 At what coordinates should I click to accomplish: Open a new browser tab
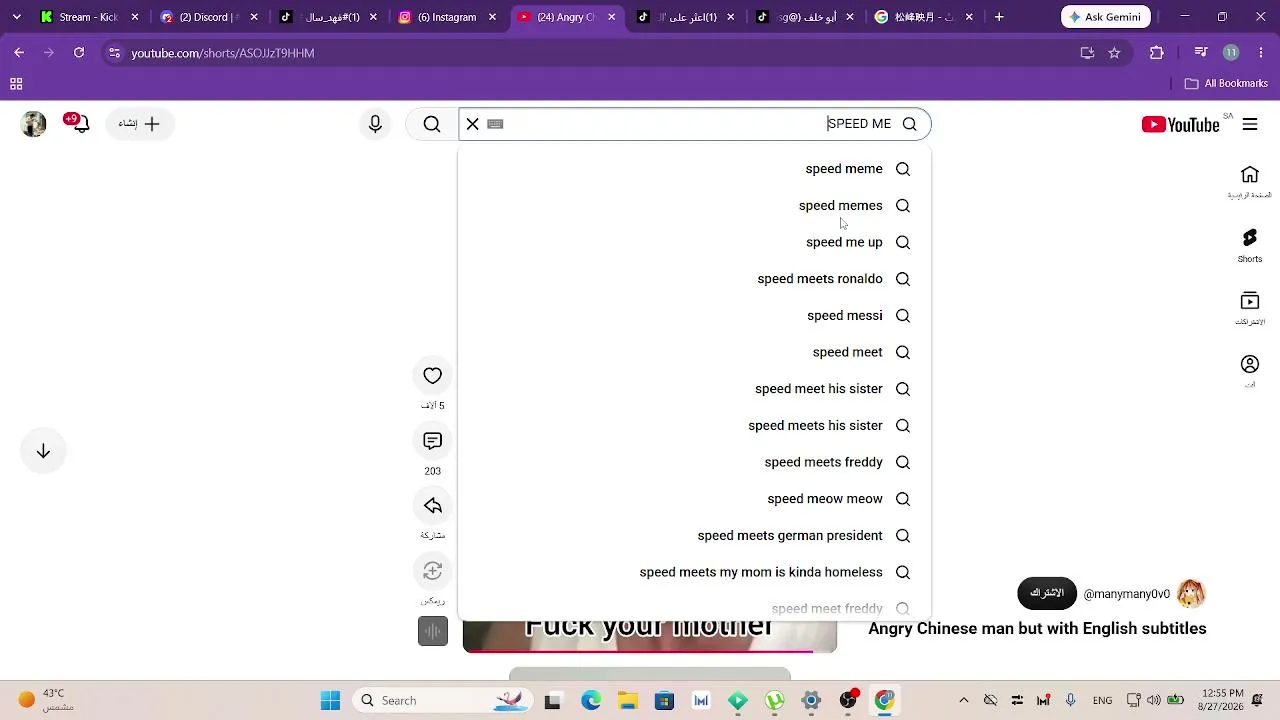click(x=999, y=17)
